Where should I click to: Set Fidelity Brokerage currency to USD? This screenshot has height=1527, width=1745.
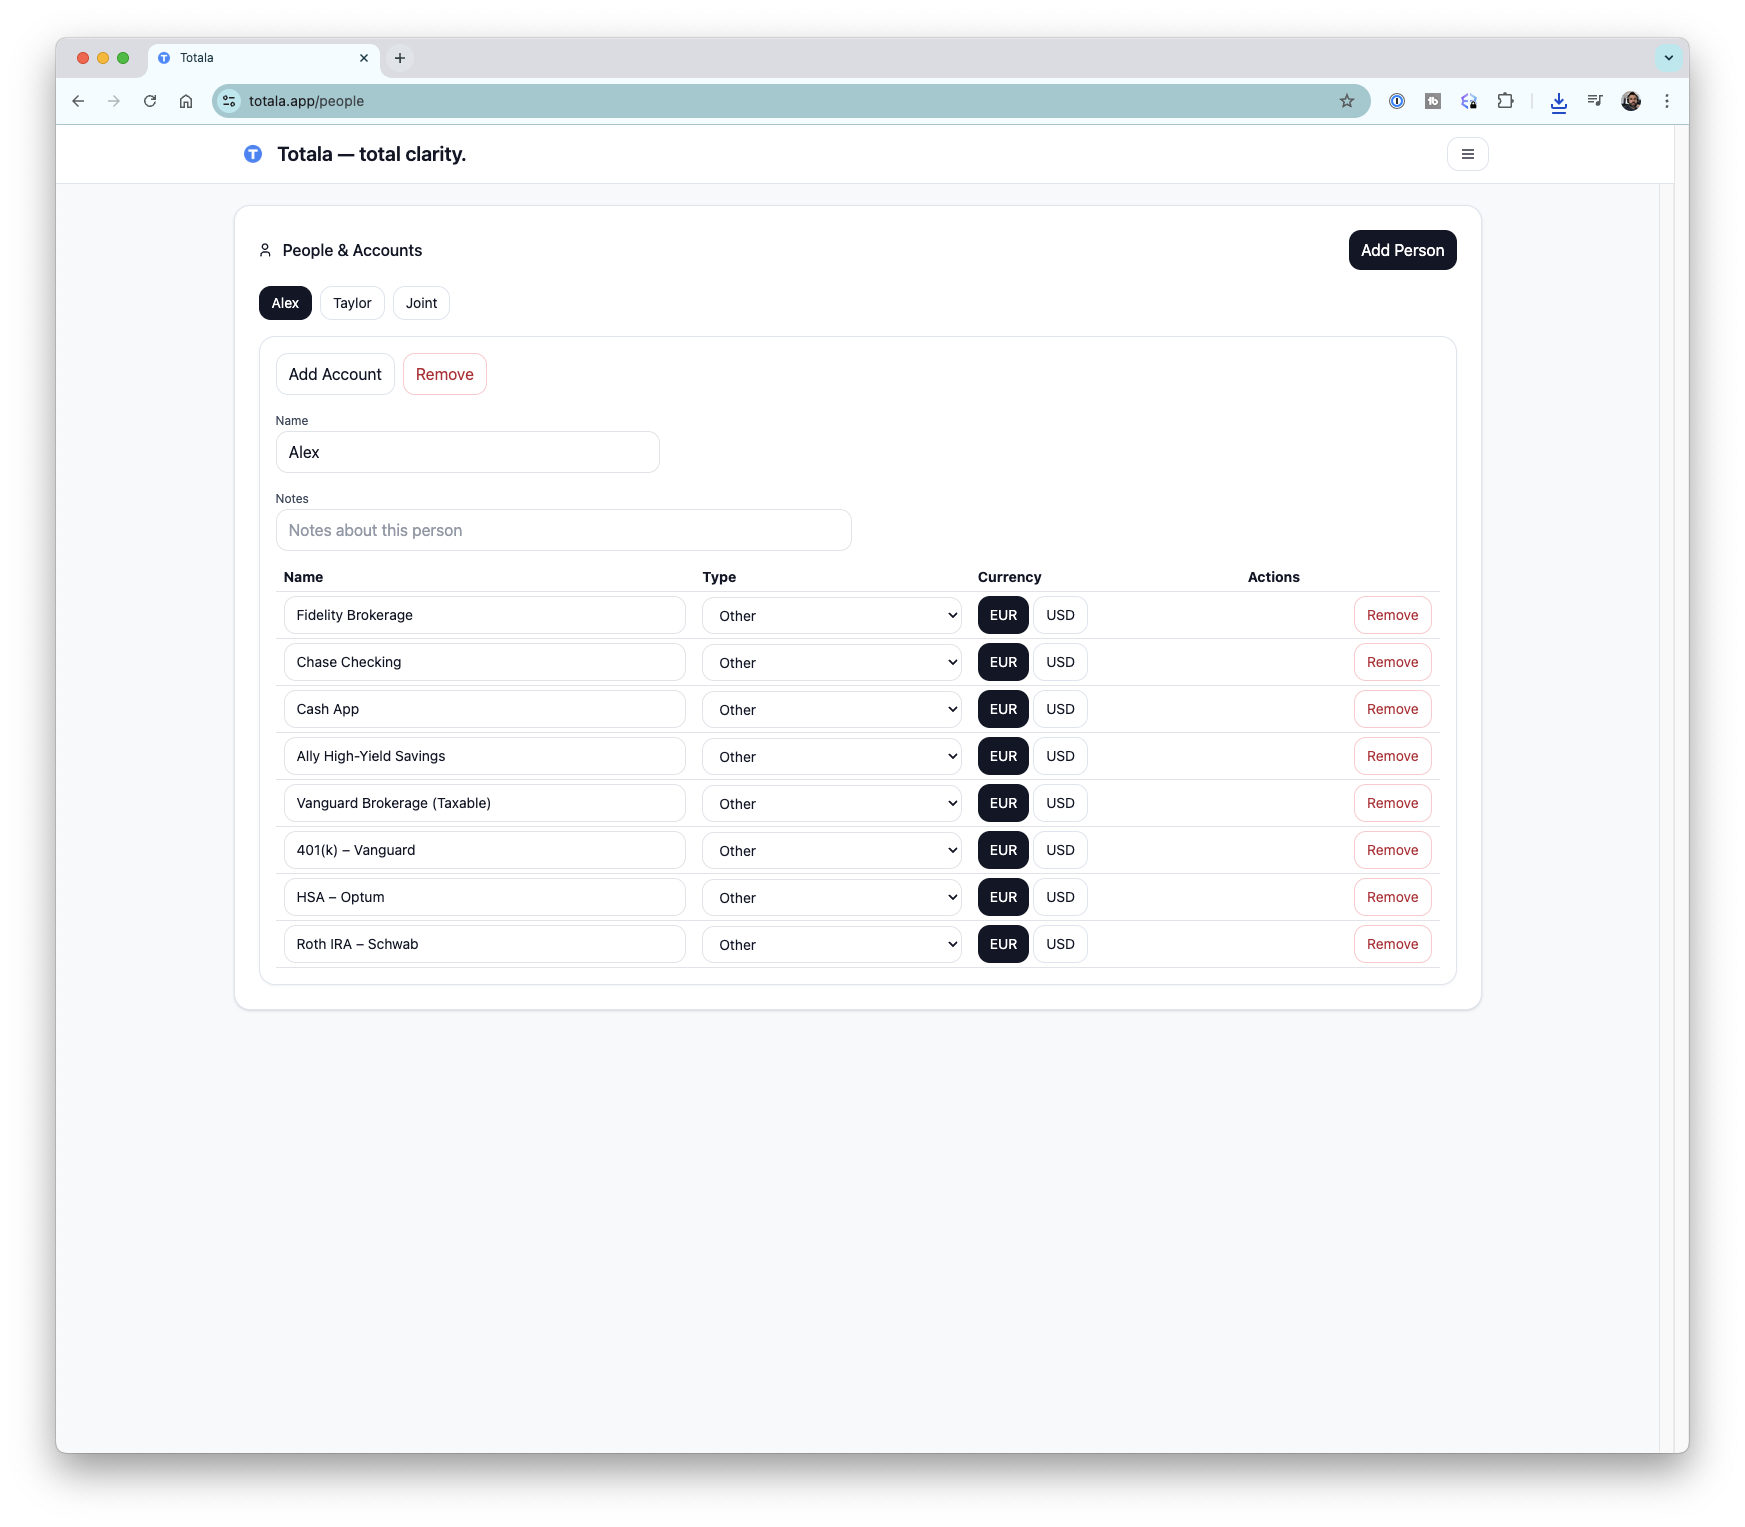1060,615
